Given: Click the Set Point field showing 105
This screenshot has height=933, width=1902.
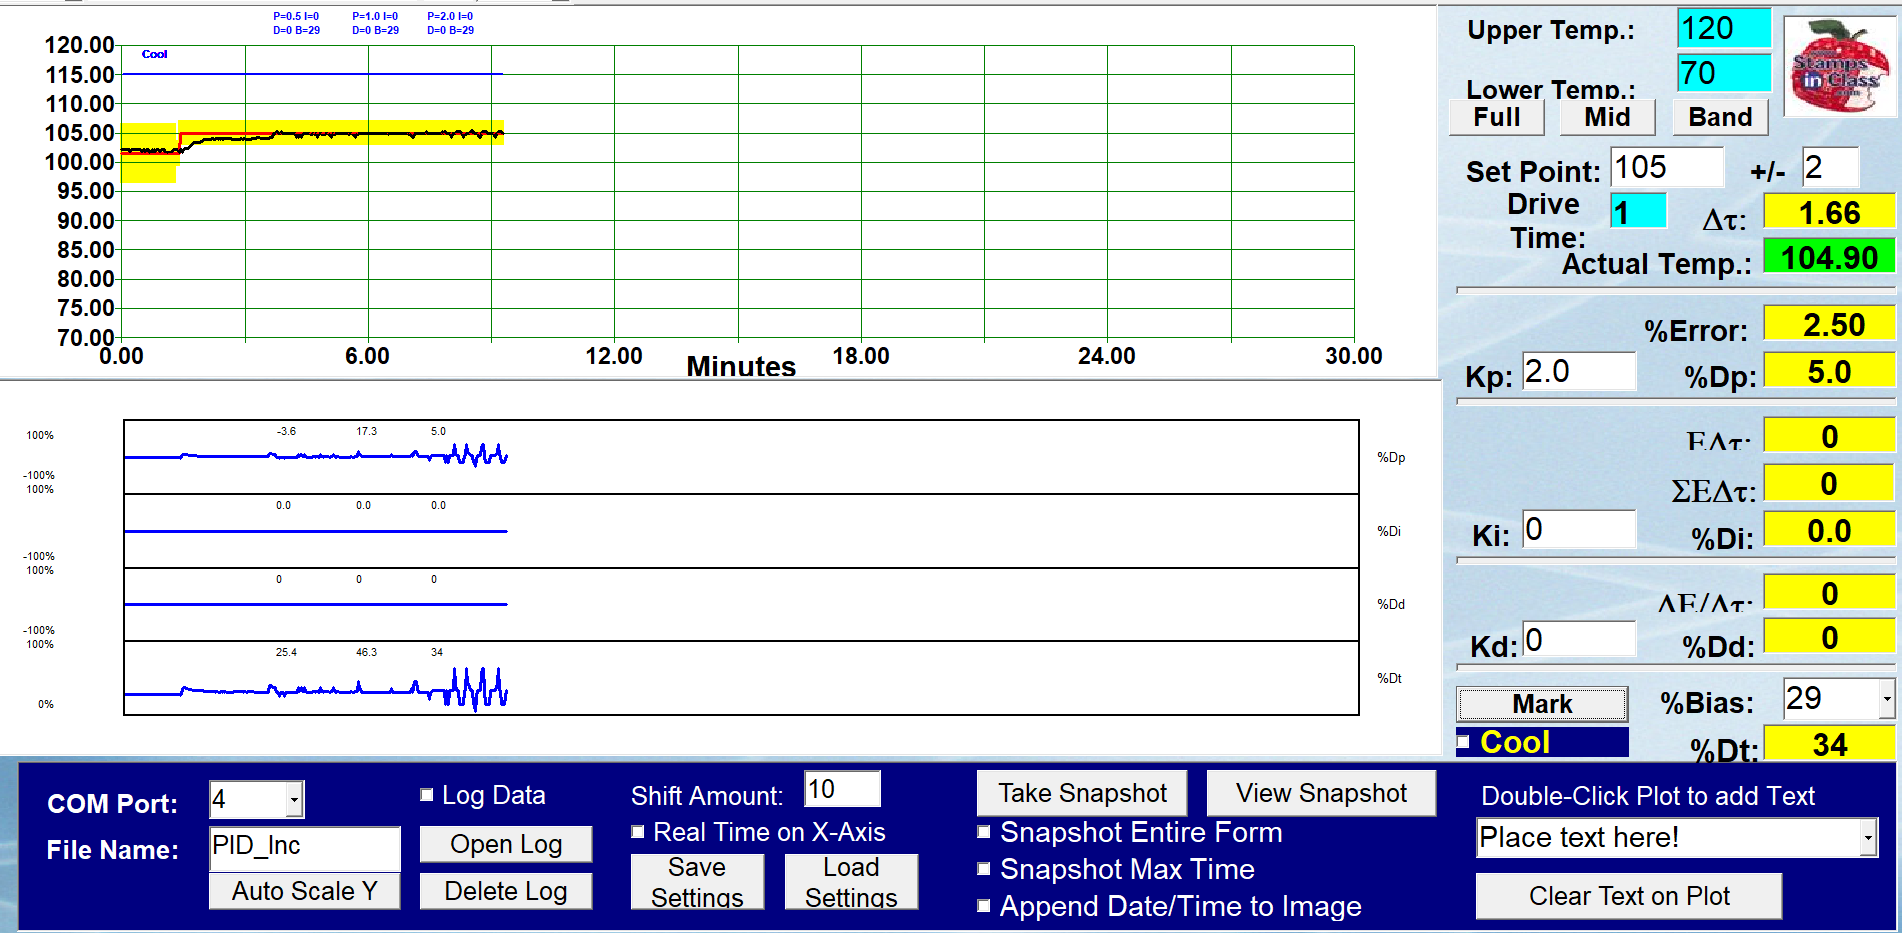Looking at the screenshot, I should tap(1667, 167).
